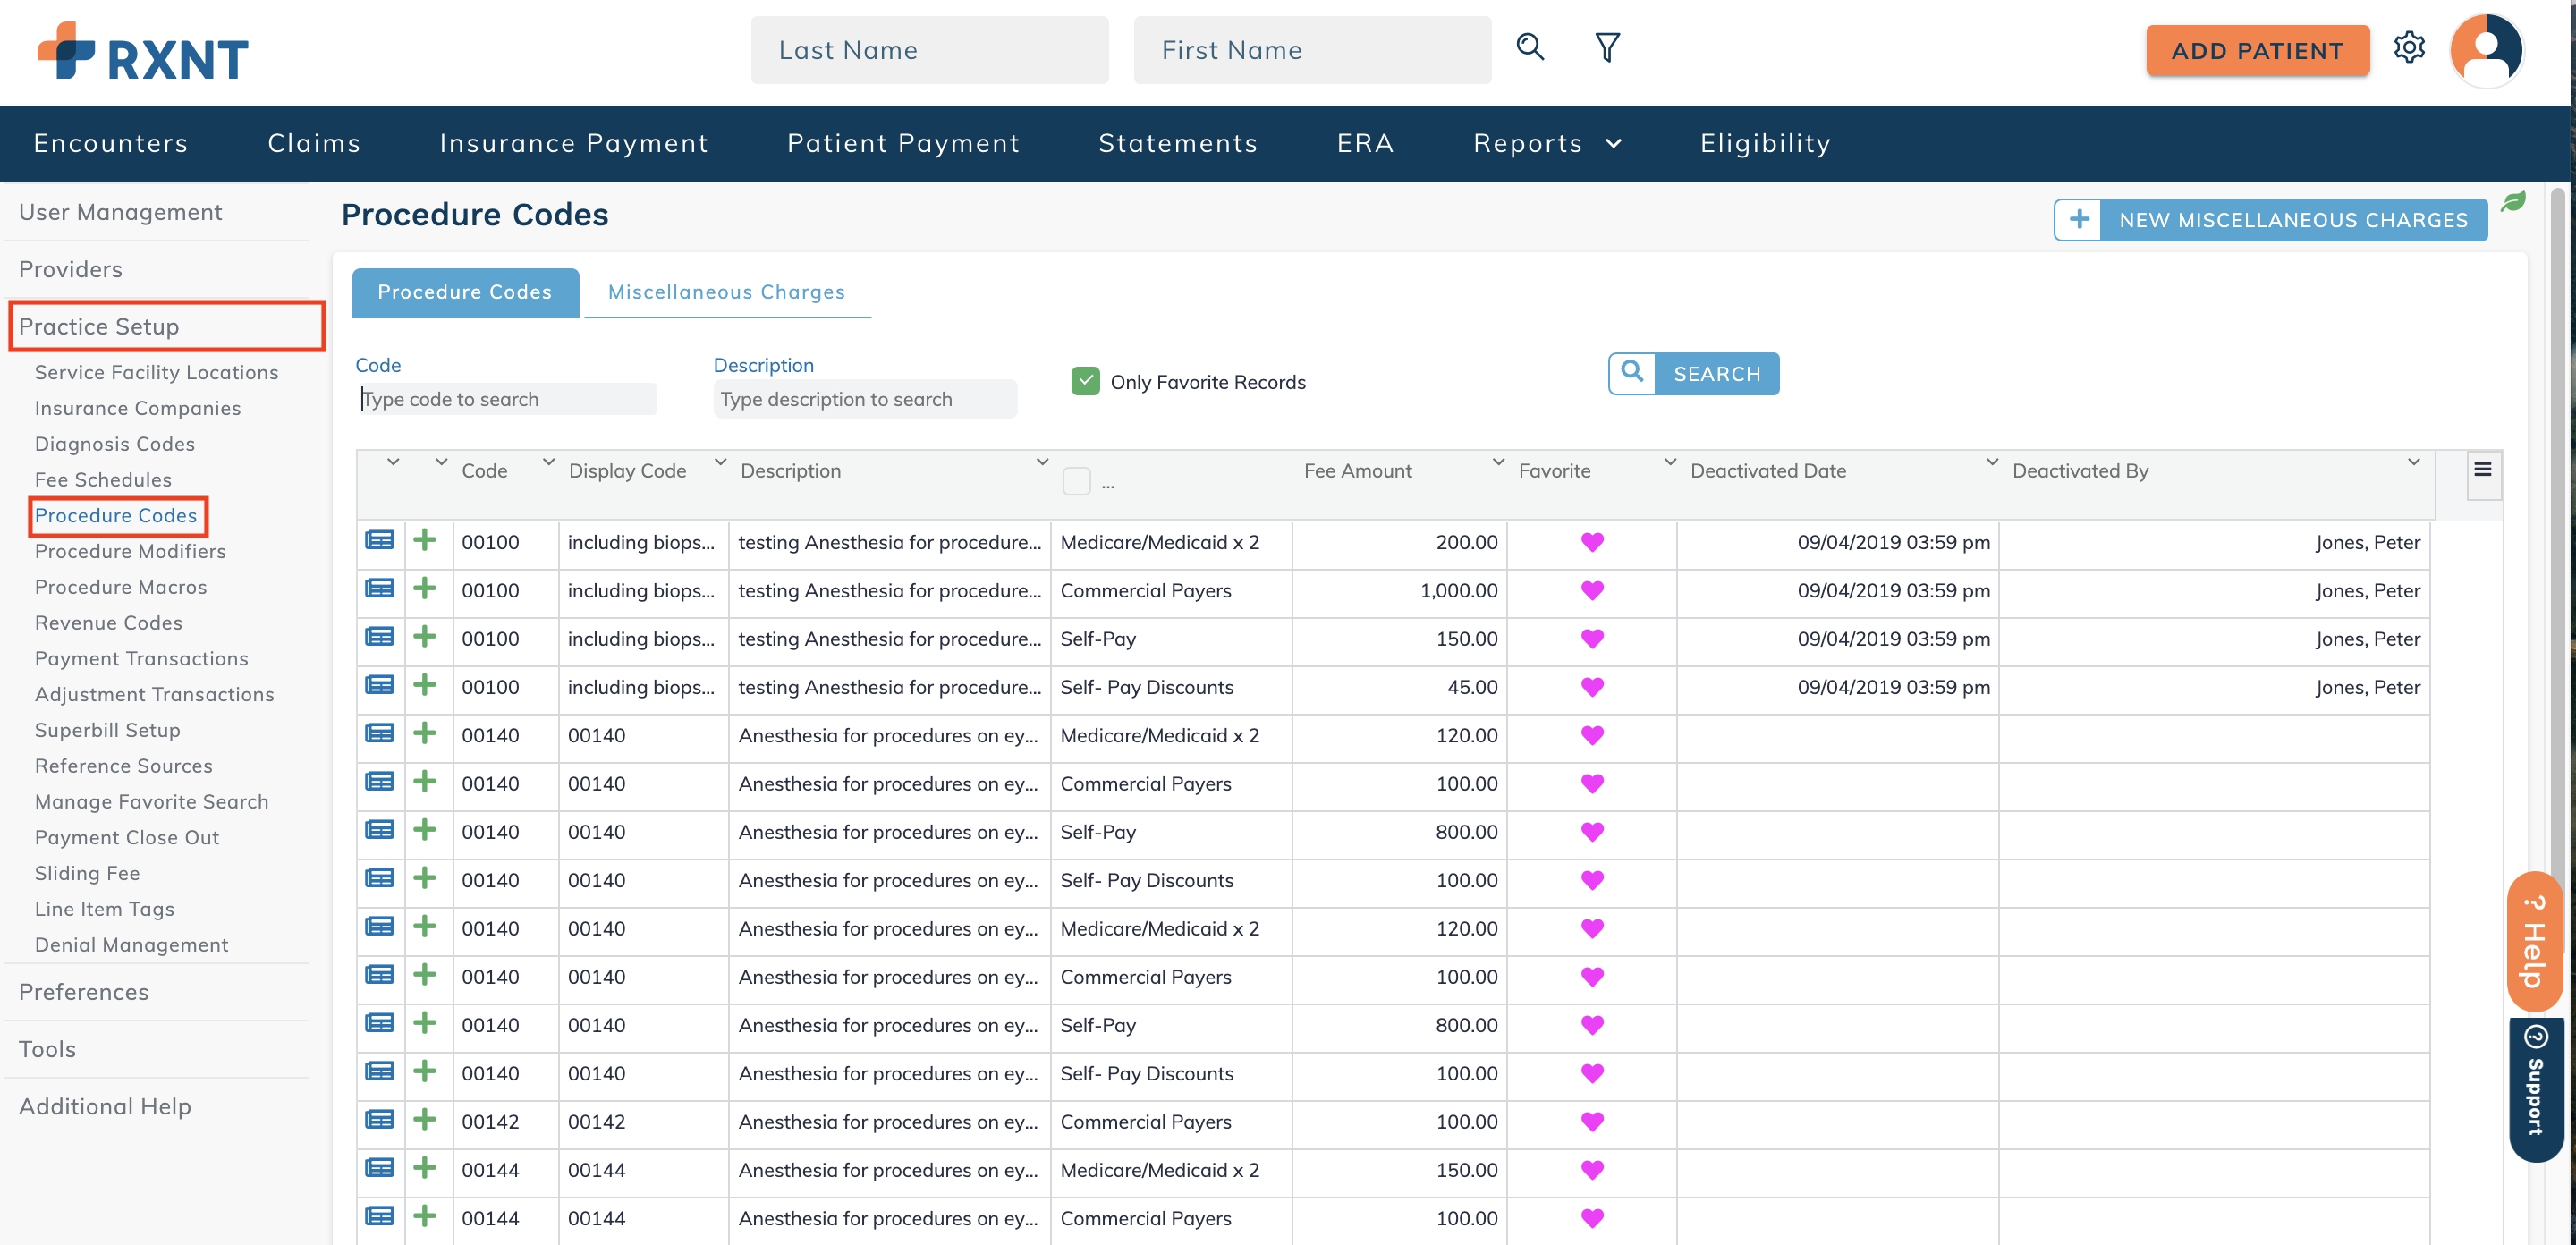Open Fee Schedules in sidebar

(x=103, y=479)
